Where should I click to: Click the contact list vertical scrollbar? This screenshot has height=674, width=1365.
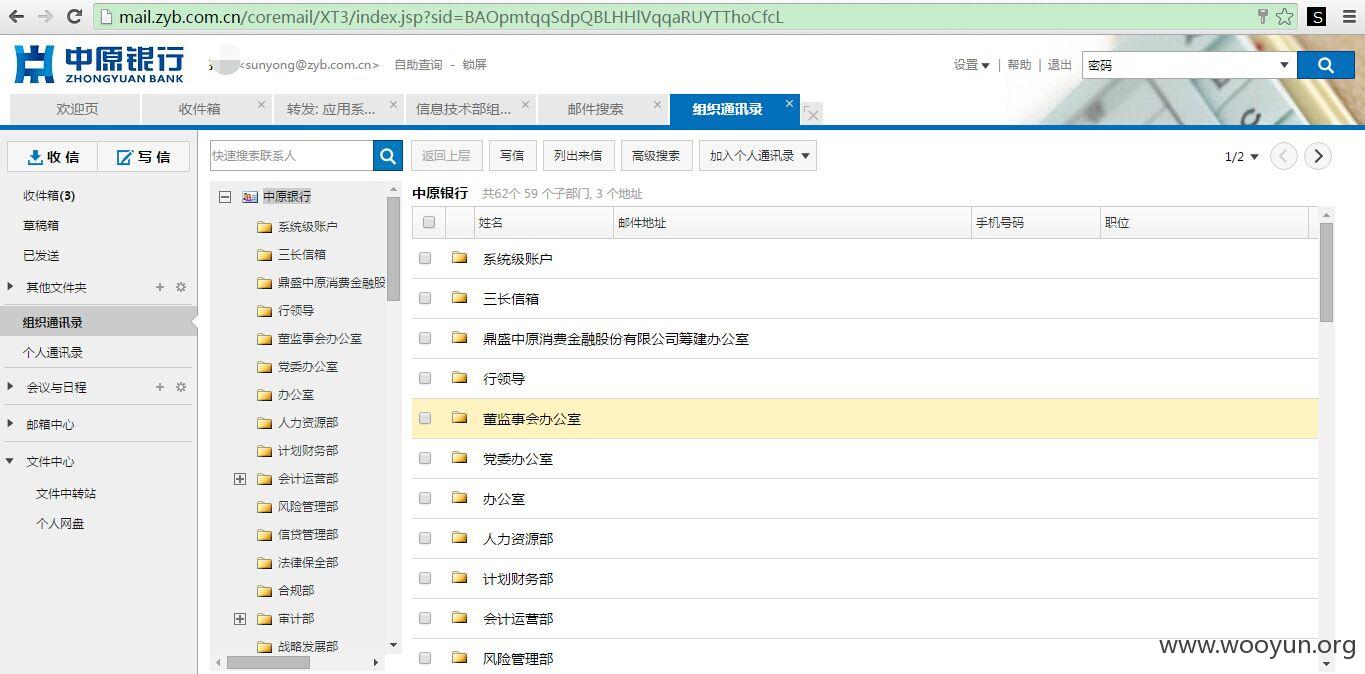point(1326,272)
